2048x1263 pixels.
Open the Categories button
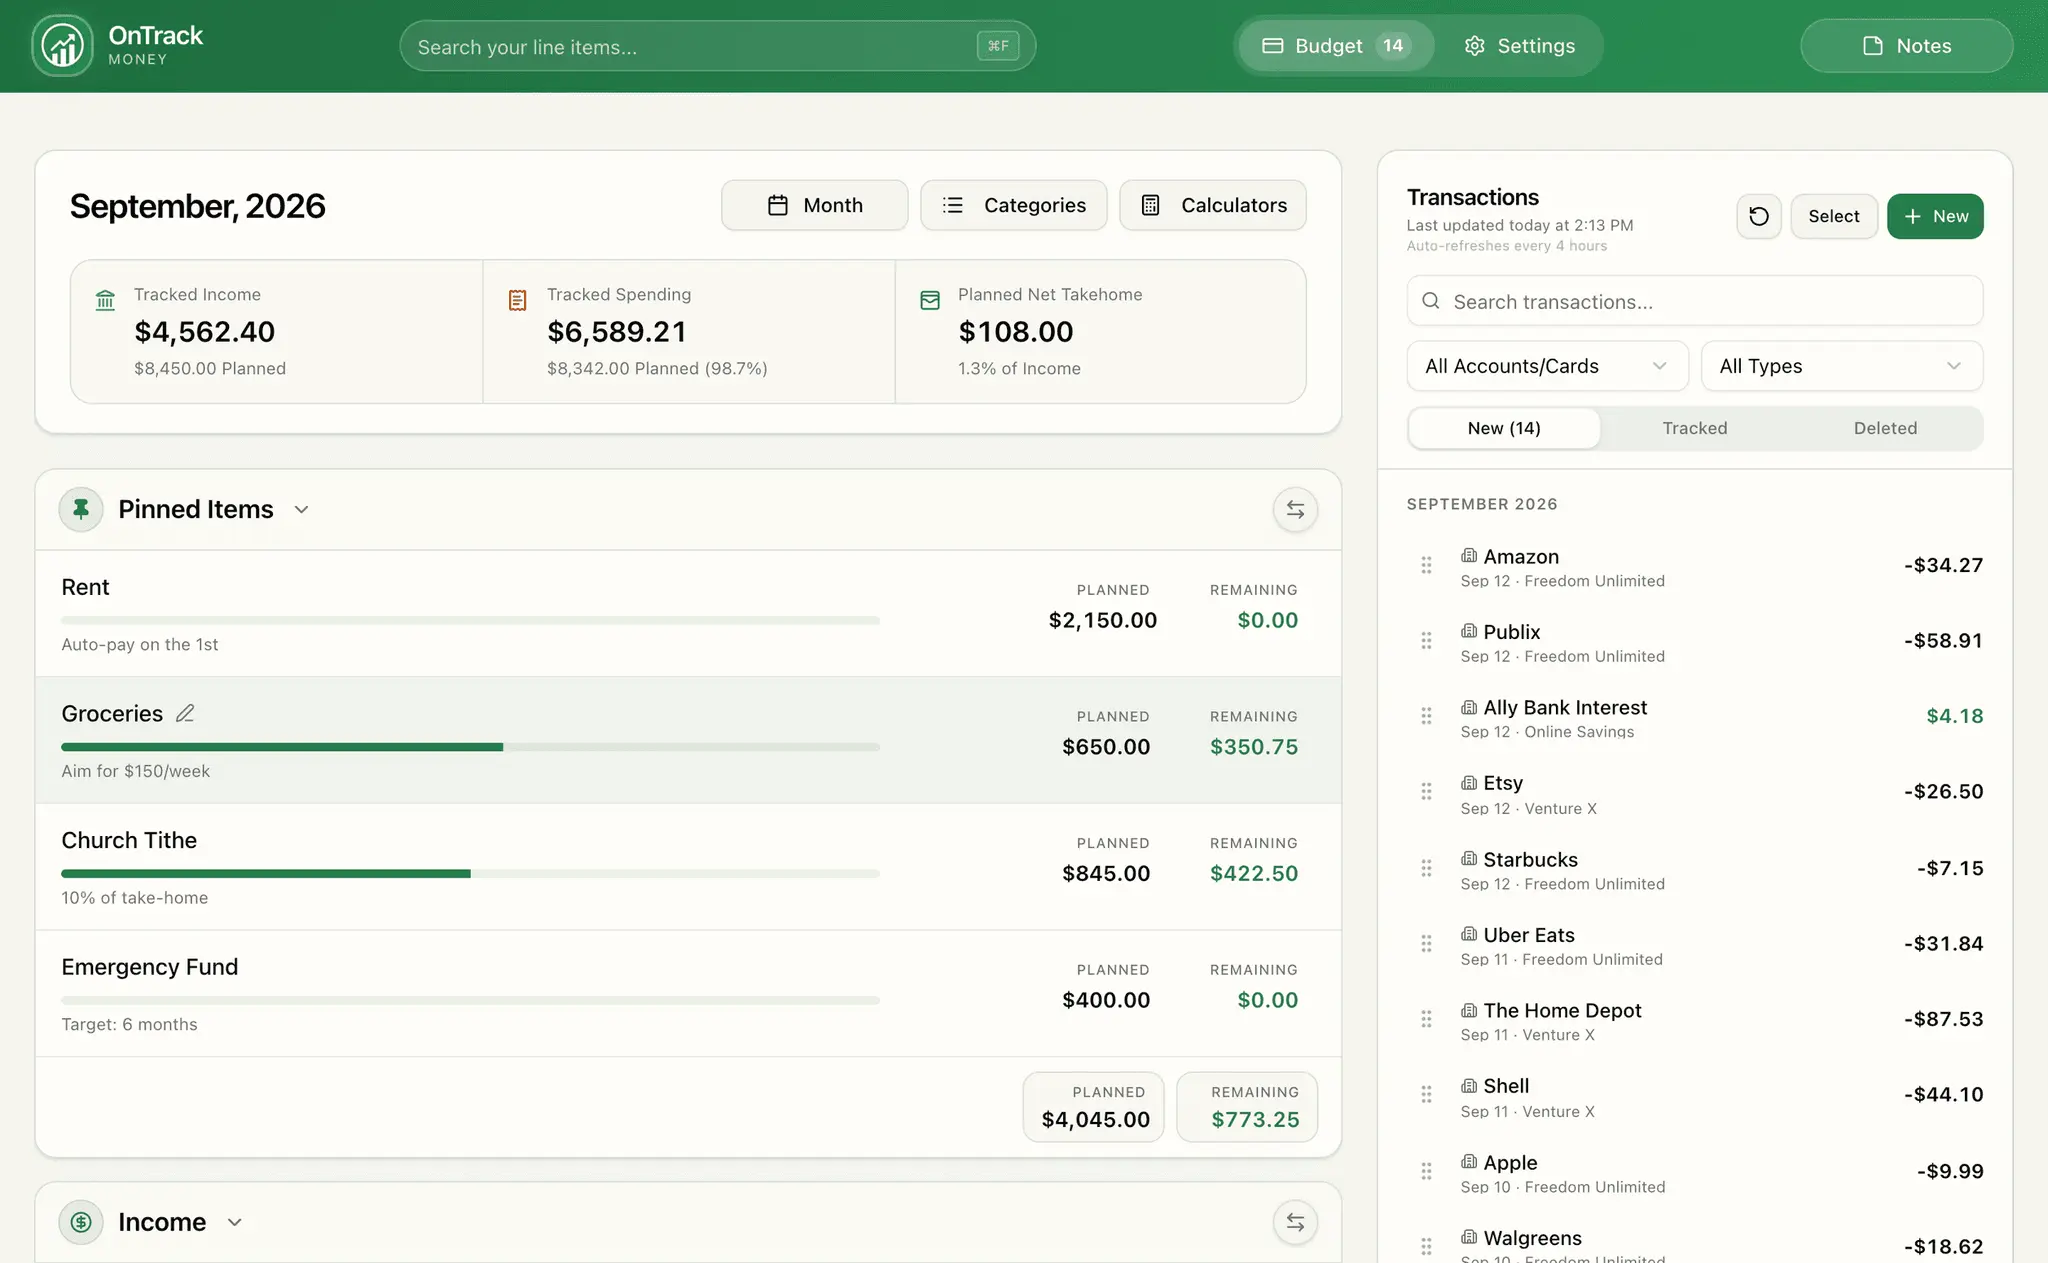[x=1013, y=205]
